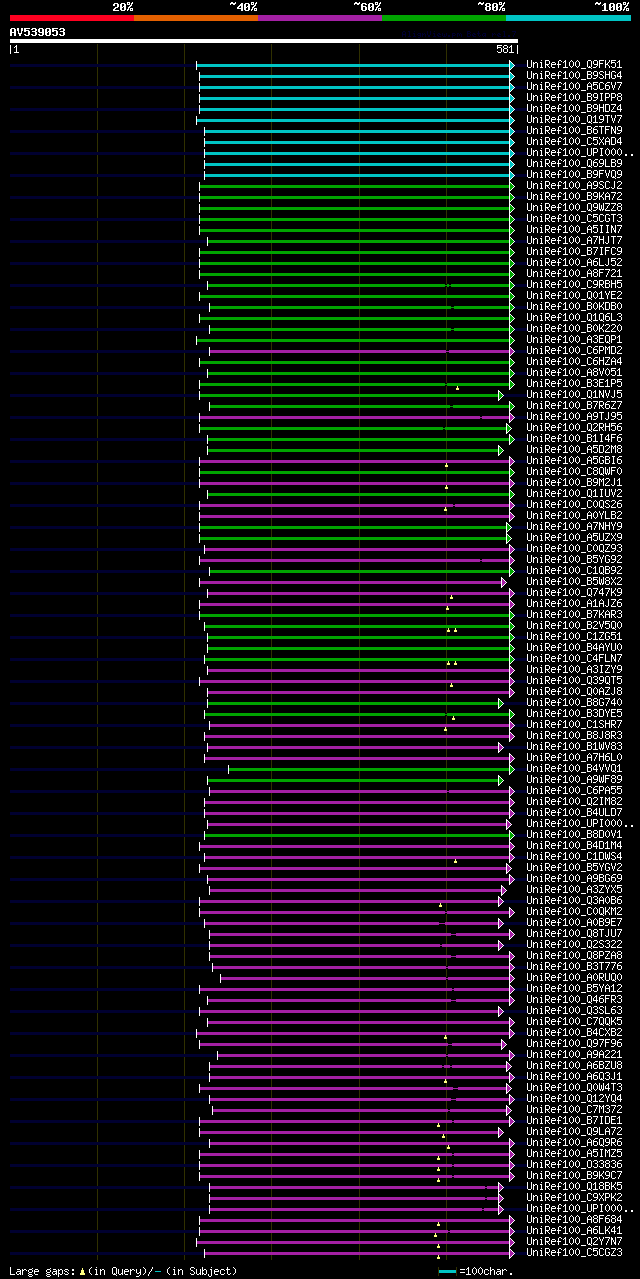Select the UniRef100_Q9LA72 label
Viewport: 640px width, 1279px height.
574,1131
